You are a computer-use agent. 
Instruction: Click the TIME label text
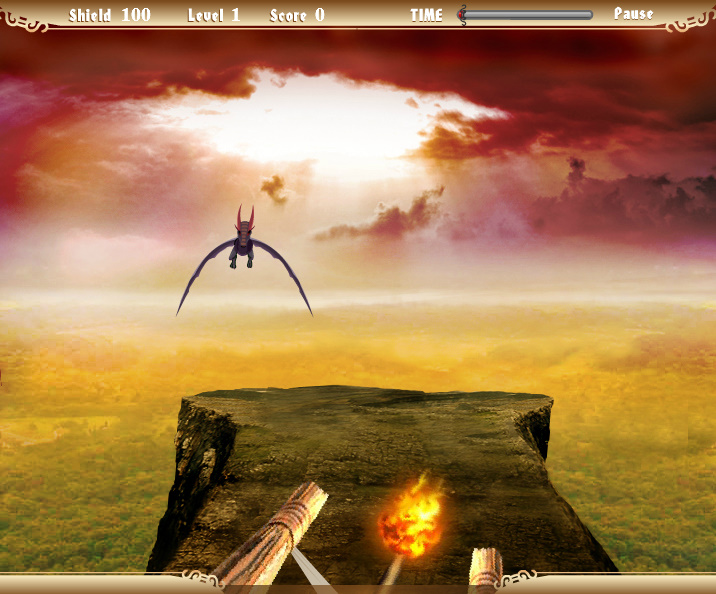tap(426, 15)
